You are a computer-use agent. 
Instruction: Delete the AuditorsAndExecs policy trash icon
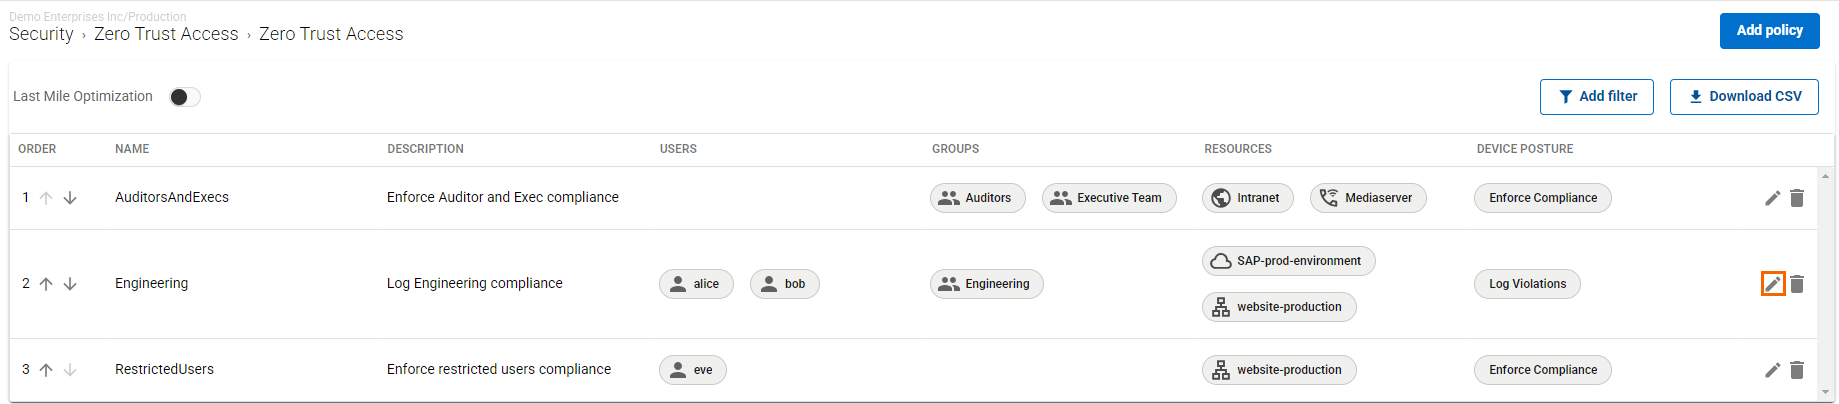coord(1797,198)
